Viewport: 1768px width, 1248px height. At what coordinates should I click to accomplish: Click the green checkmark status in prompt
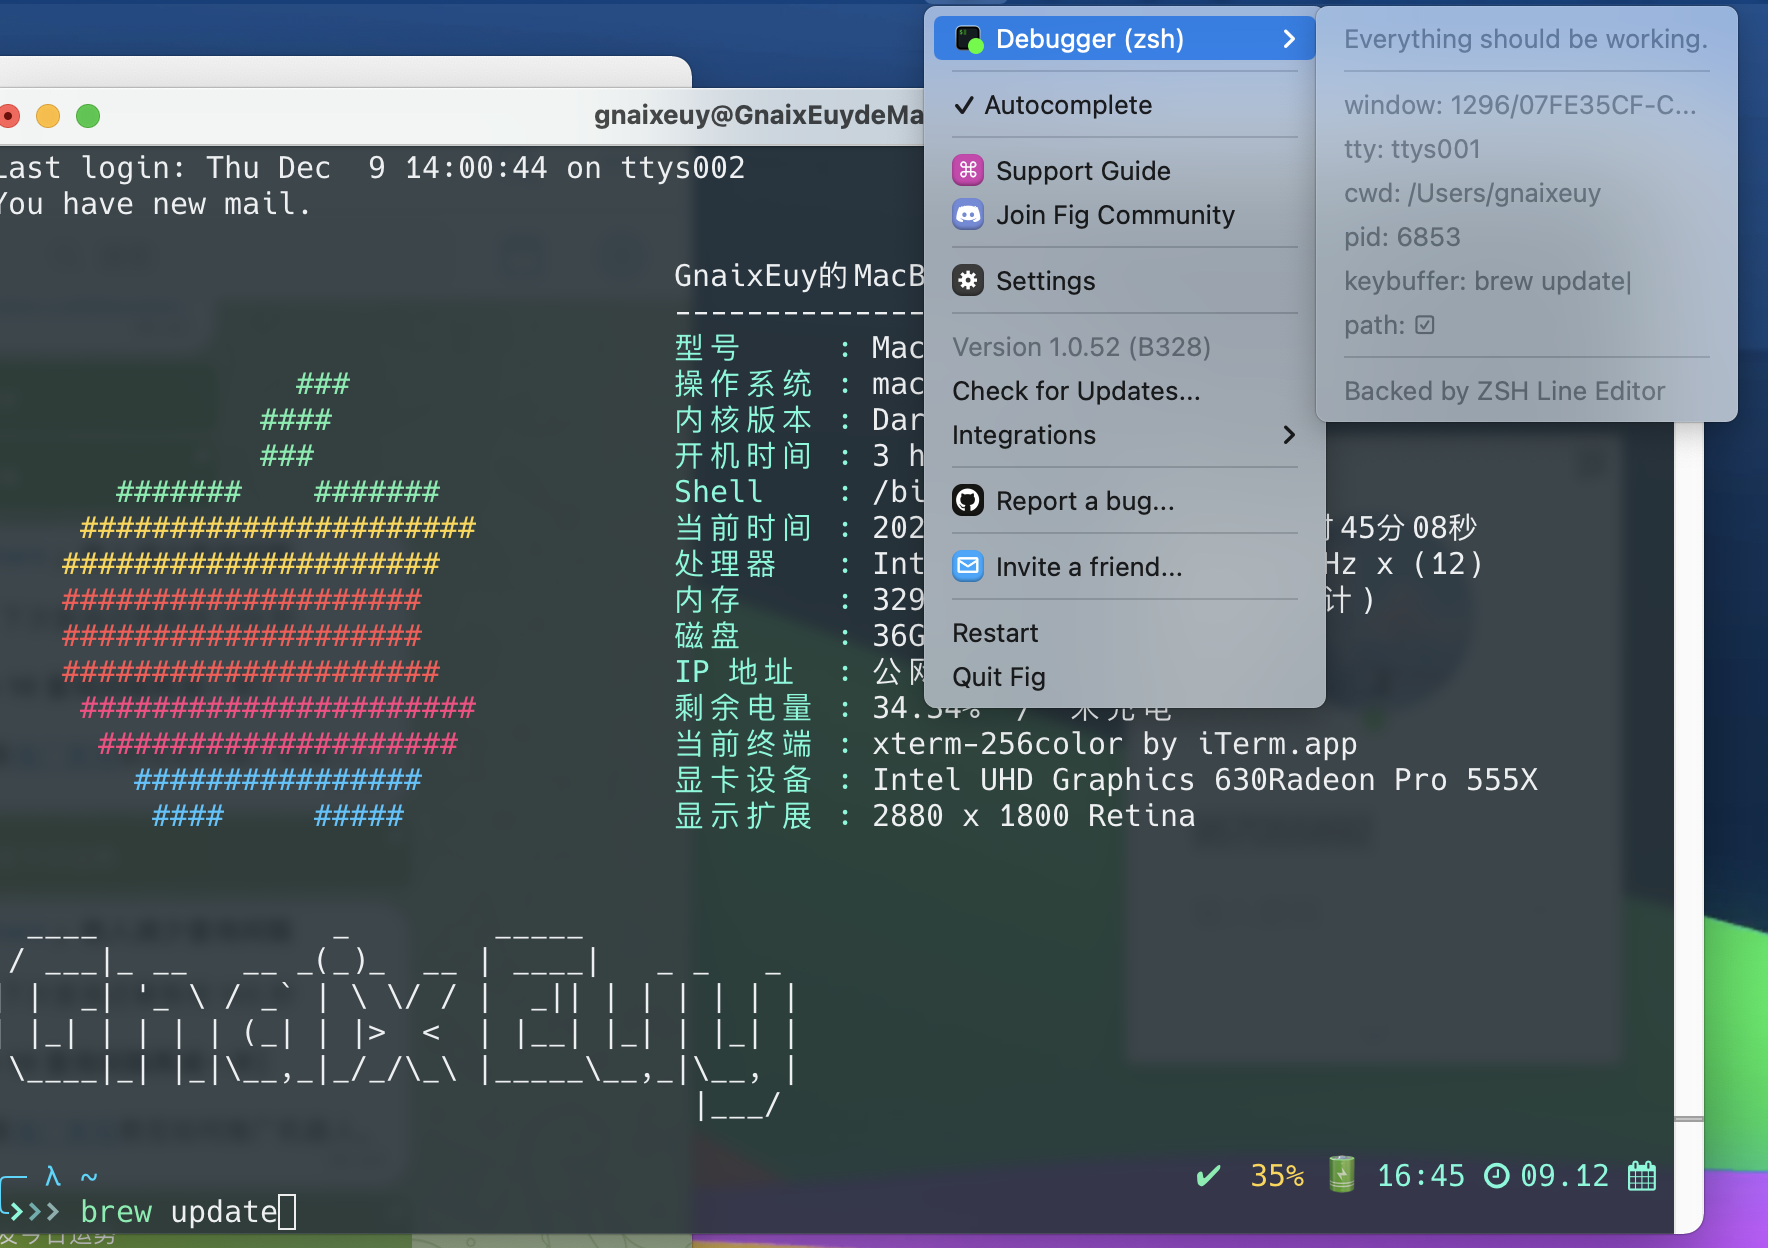(1208, 1176)
